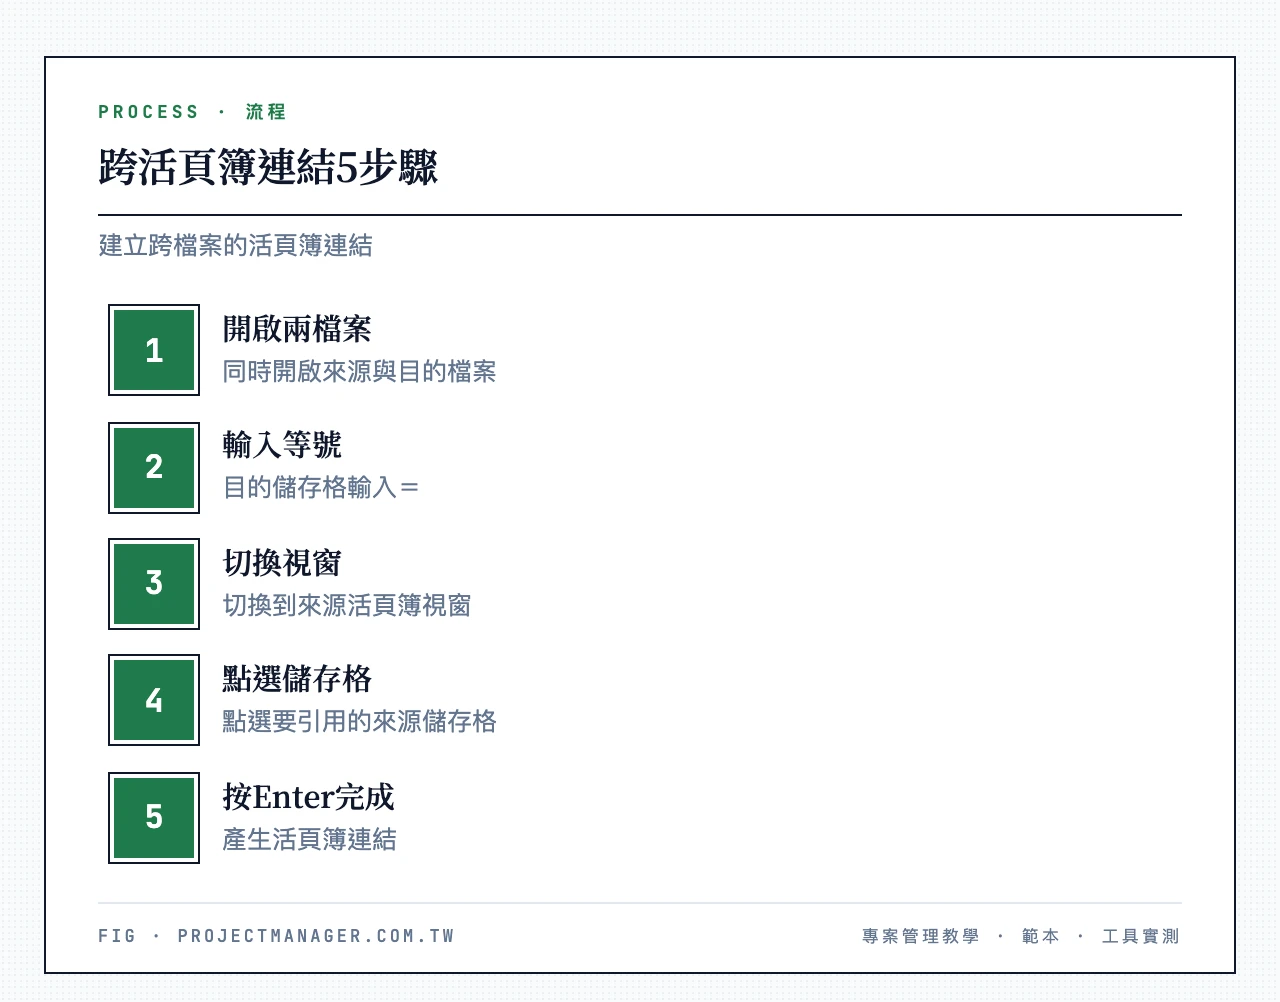
Task: Click the green step 2 number badge
Action: (x=154, y=468)
